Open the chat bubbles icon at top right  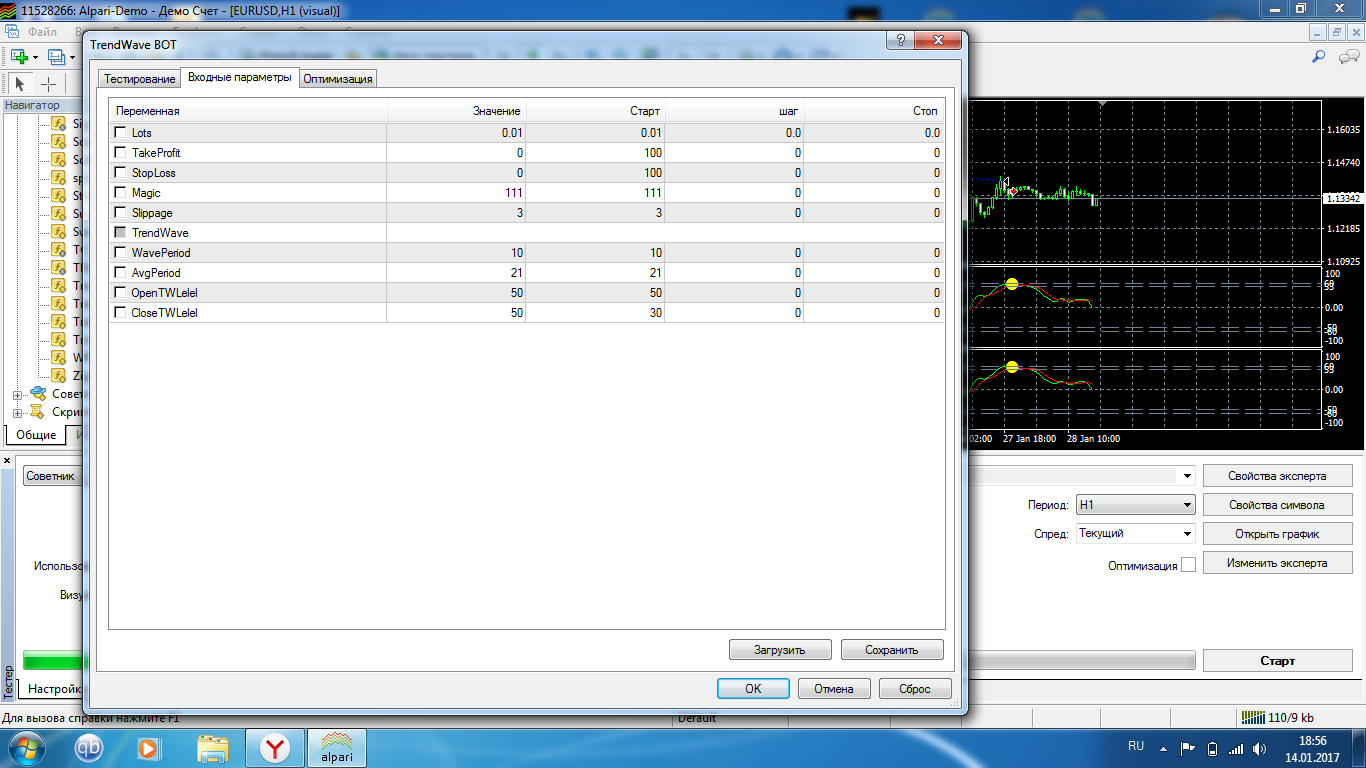1347,57
